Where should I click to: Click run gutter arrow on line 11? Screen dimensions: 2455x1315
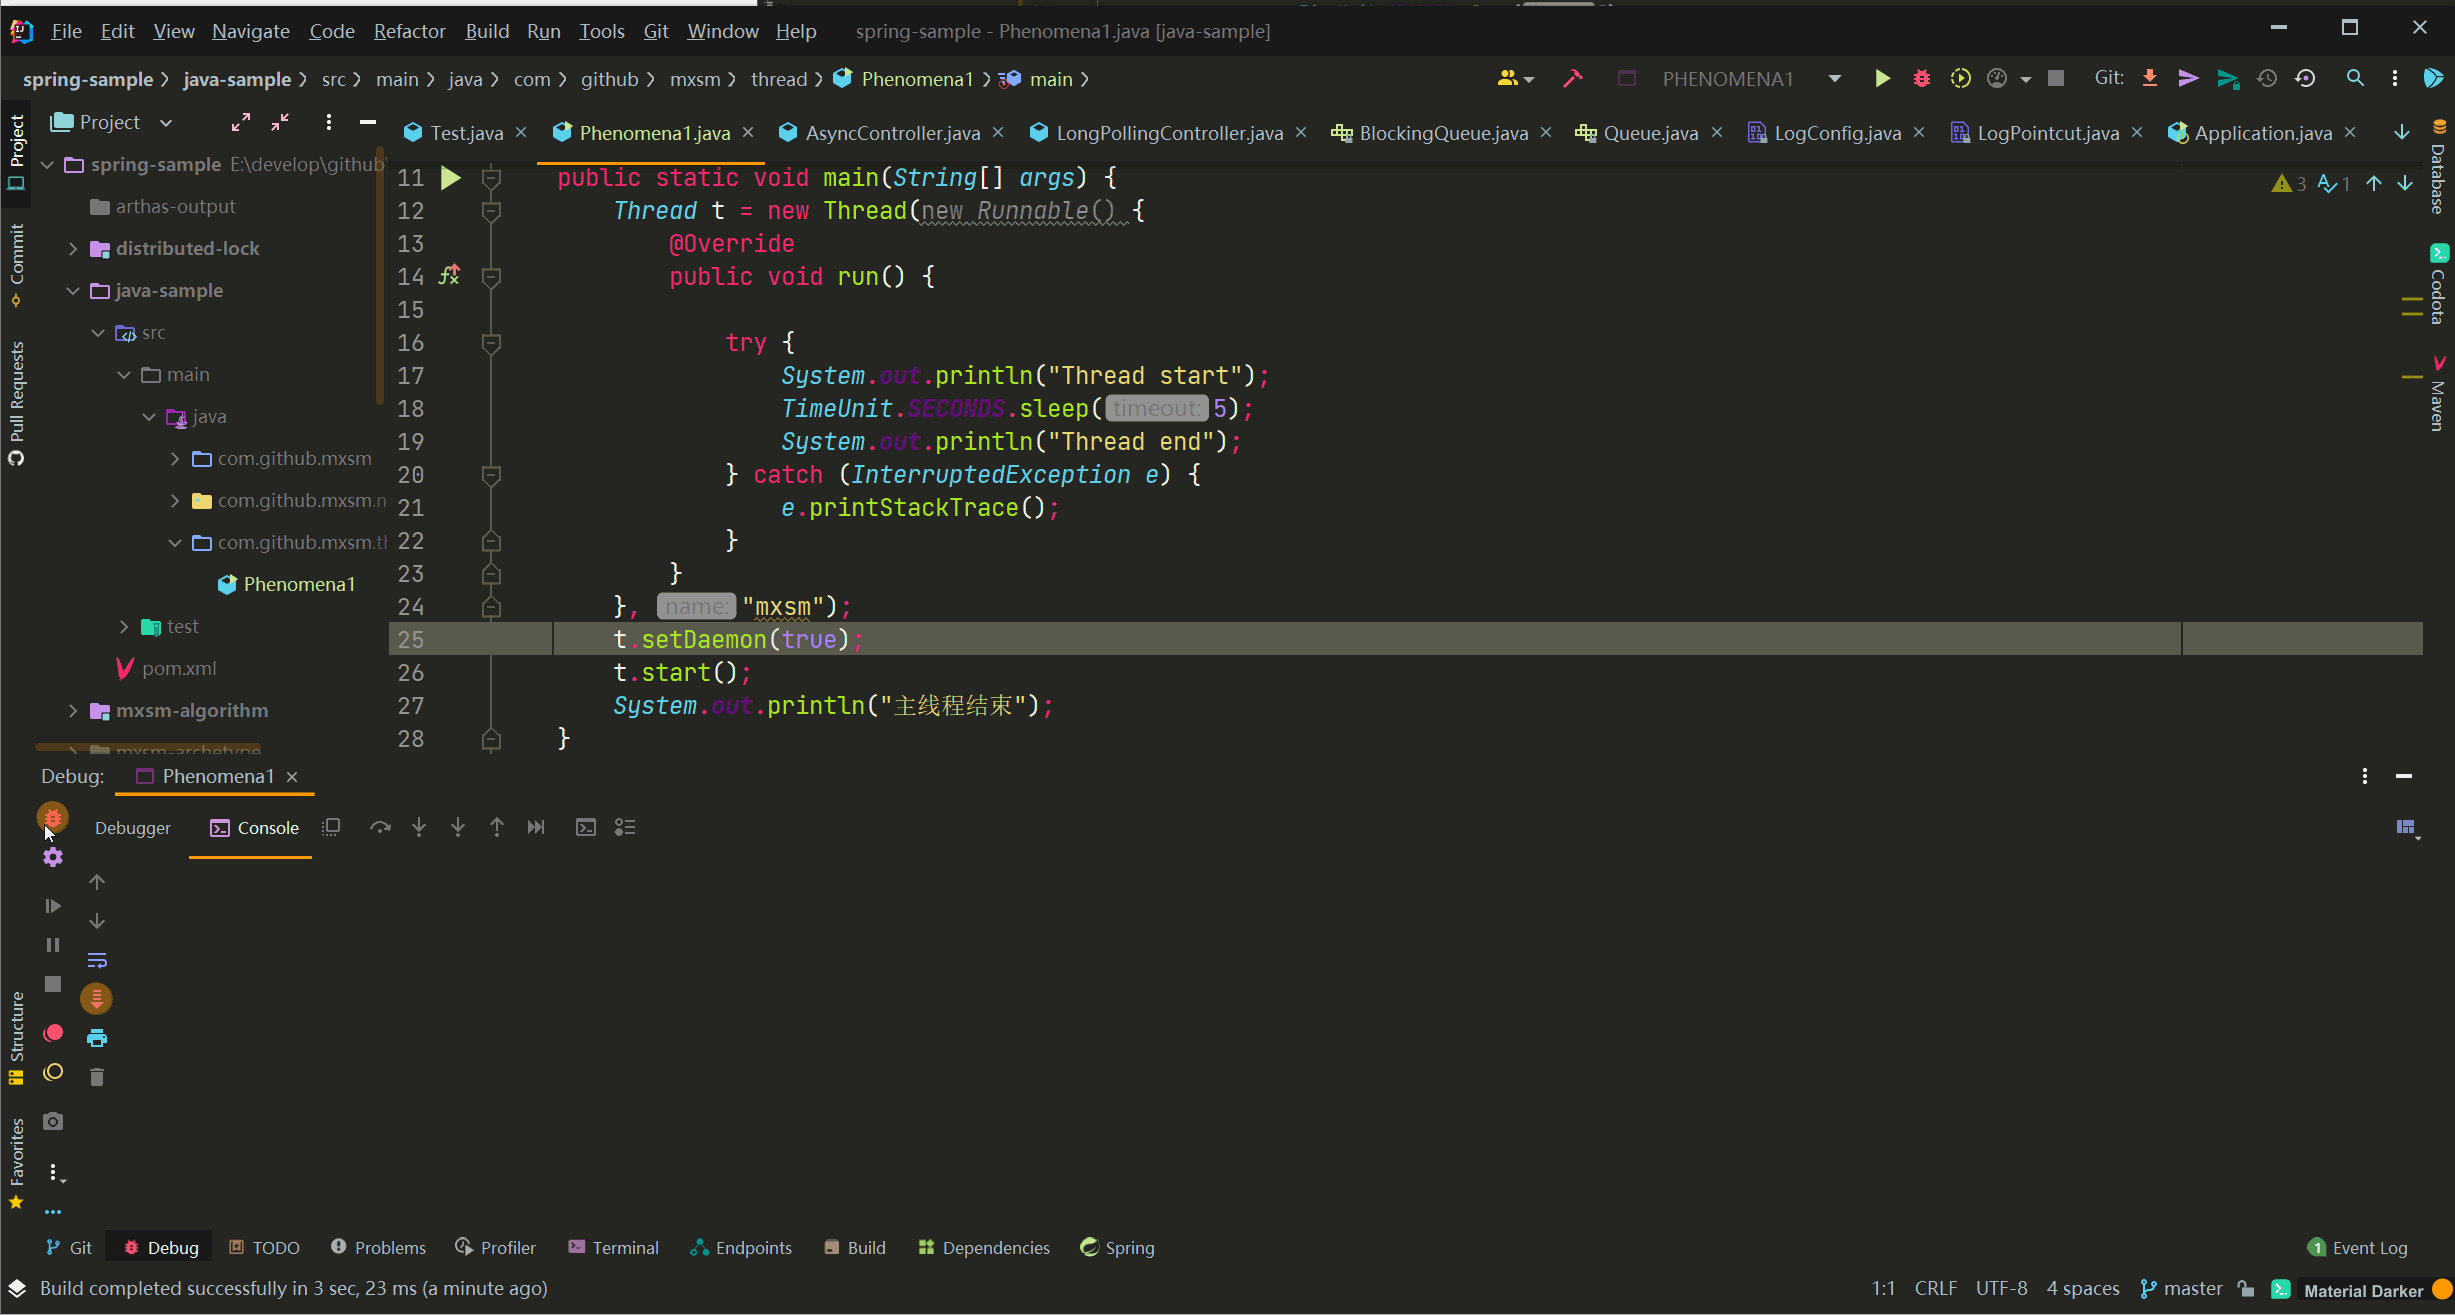coord(451,178)
